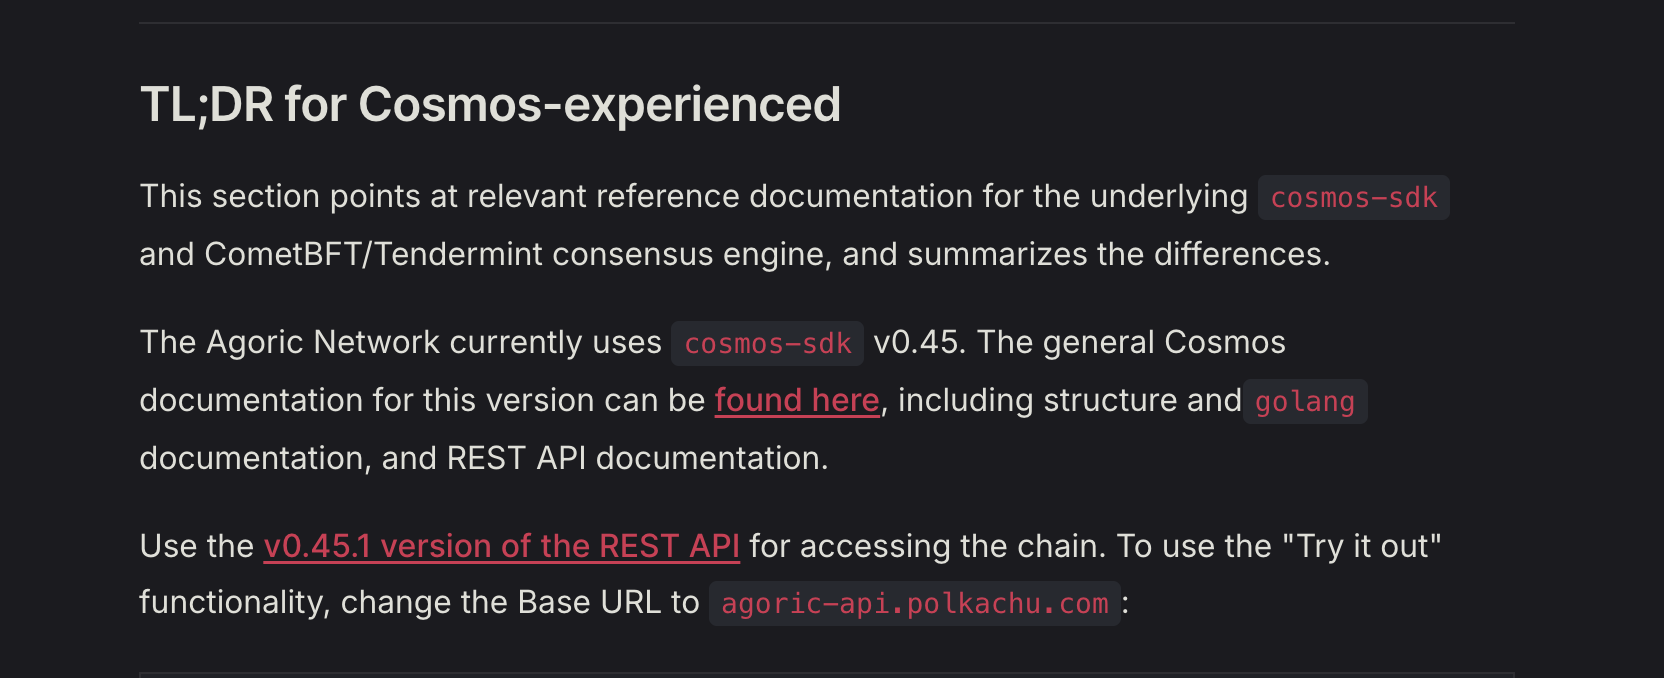Open the "found here" Cosmos documentation link
This screenshot has height=678, width=1664.
tap(796, 400)
